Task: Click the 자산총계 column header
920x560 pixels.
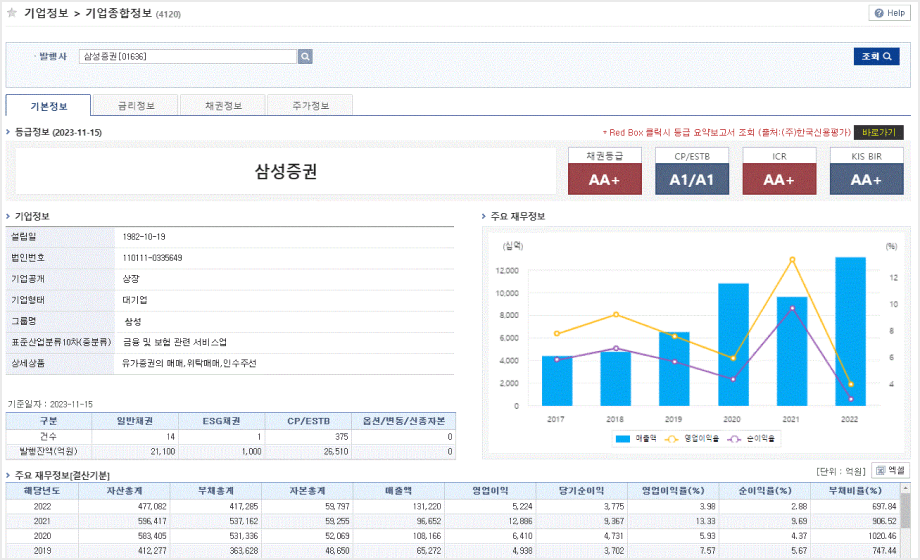Action: tap(124, 491)
